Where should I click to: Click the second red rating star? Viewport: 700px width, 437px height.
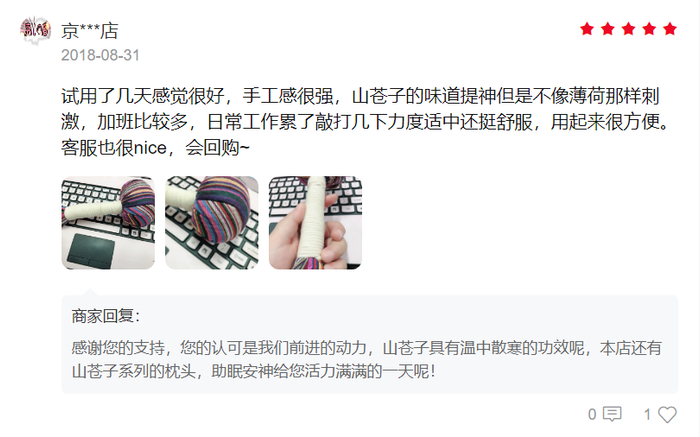click(608, 29)
